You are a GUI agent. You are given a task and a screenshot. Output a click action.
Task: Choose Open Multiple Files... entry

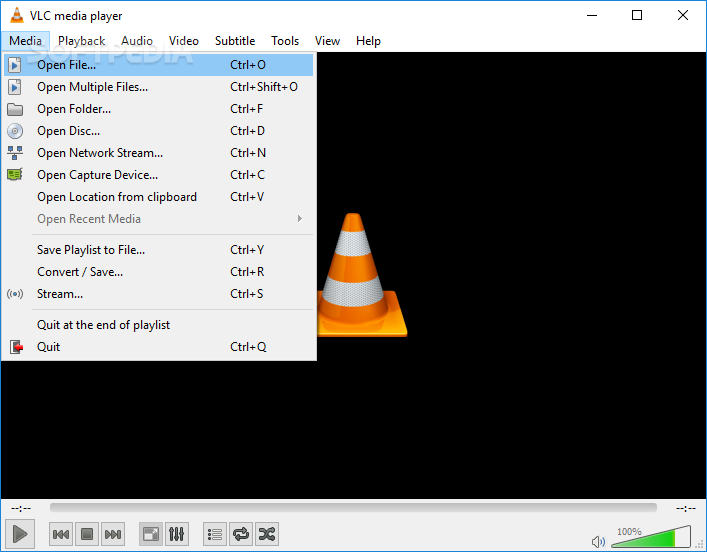(x=159, y=87)
